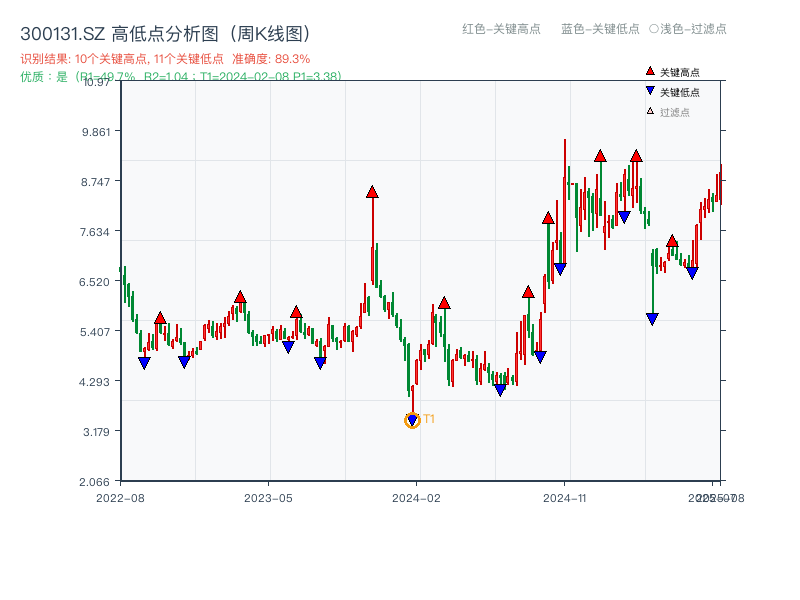This screenshot has width=800, height=600.
Task: Click the 2.066 y-axis label
Action: point(94,482)
